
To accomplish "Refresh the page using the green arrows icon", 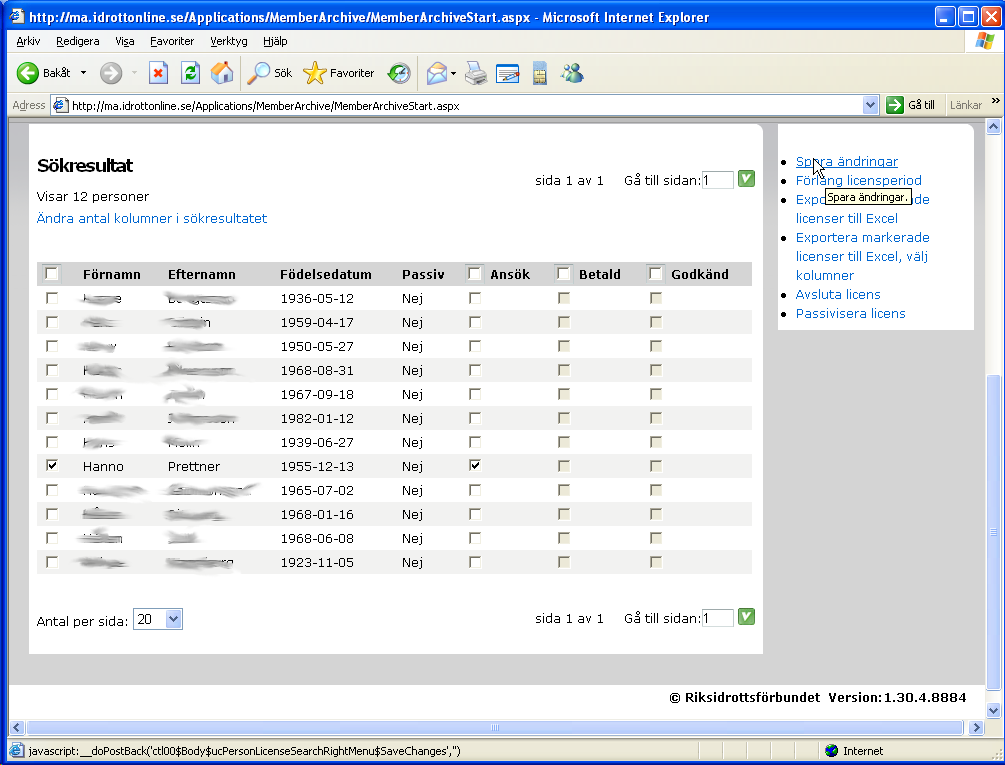I will pyautogui.click(x=190, y=73).
